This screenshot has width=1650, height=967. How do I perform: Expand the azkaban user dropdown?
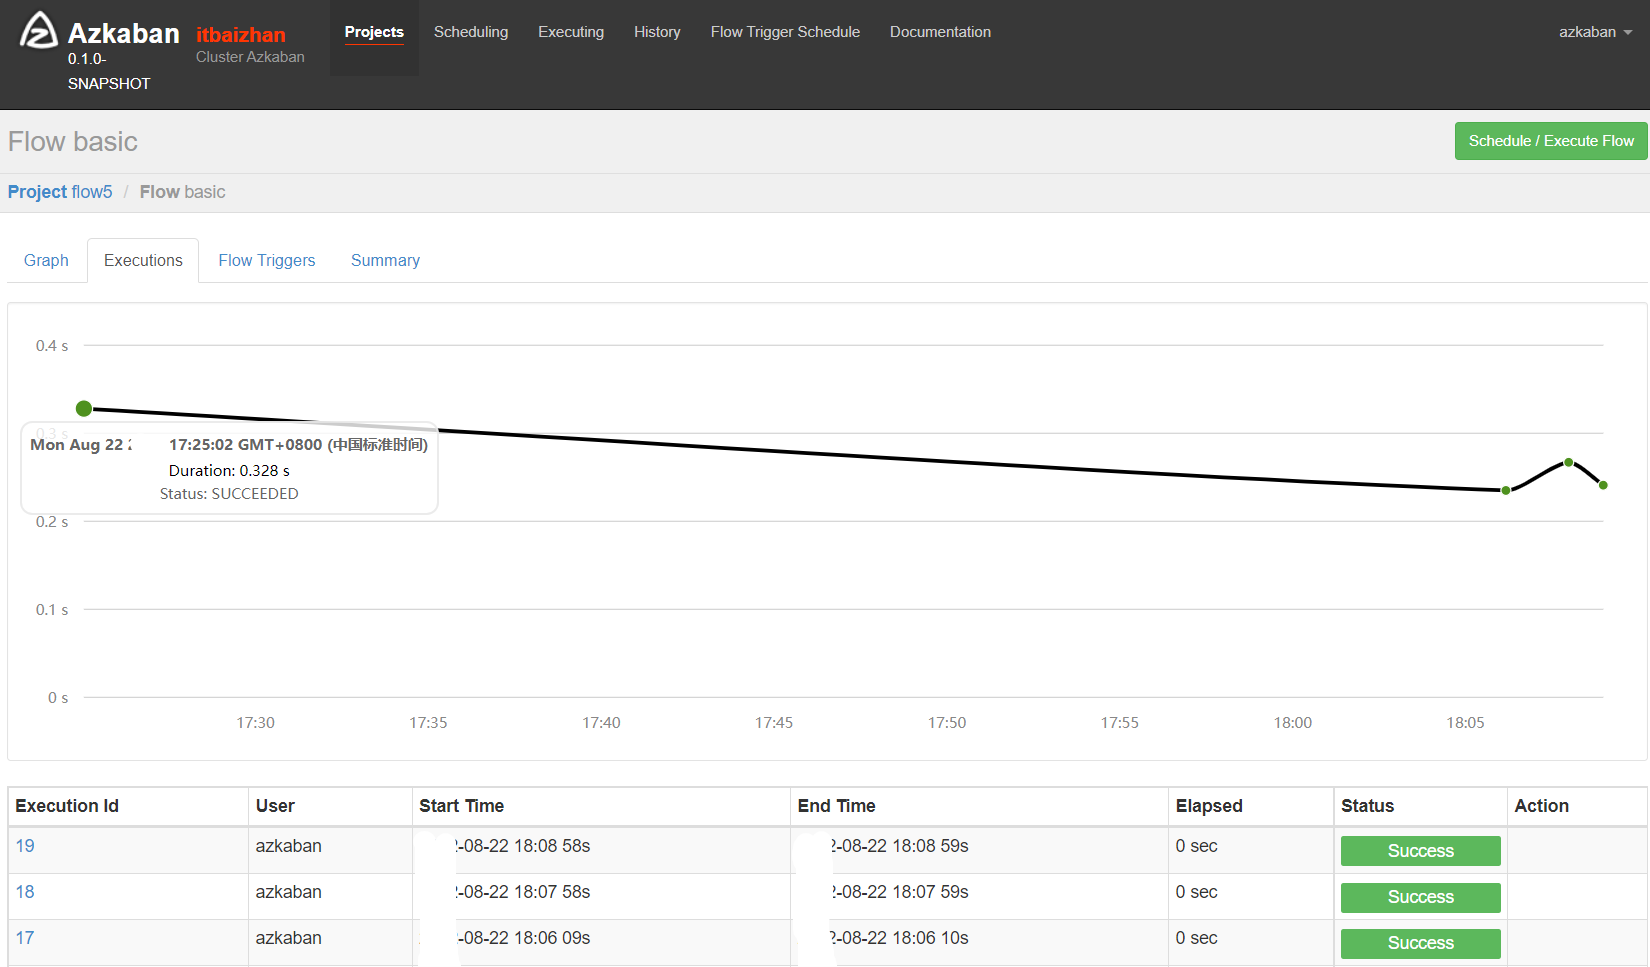point(1595,32)
